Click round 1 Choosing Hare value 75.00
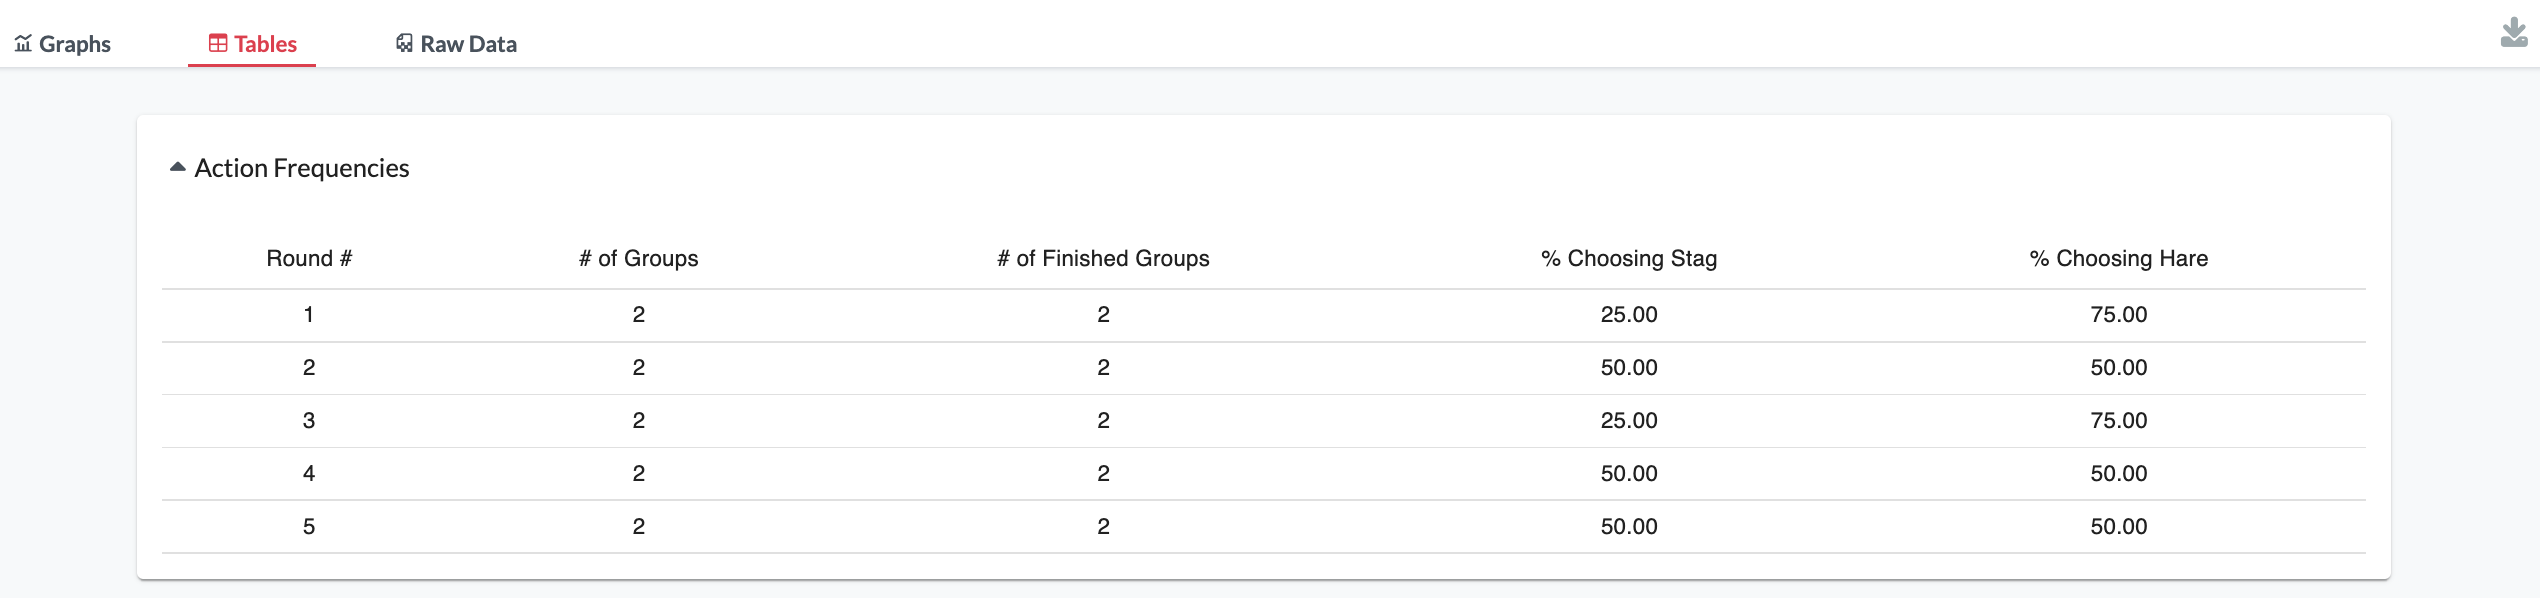The height and width of the screenshot is (598, 2540). [x=2119, y=314]
